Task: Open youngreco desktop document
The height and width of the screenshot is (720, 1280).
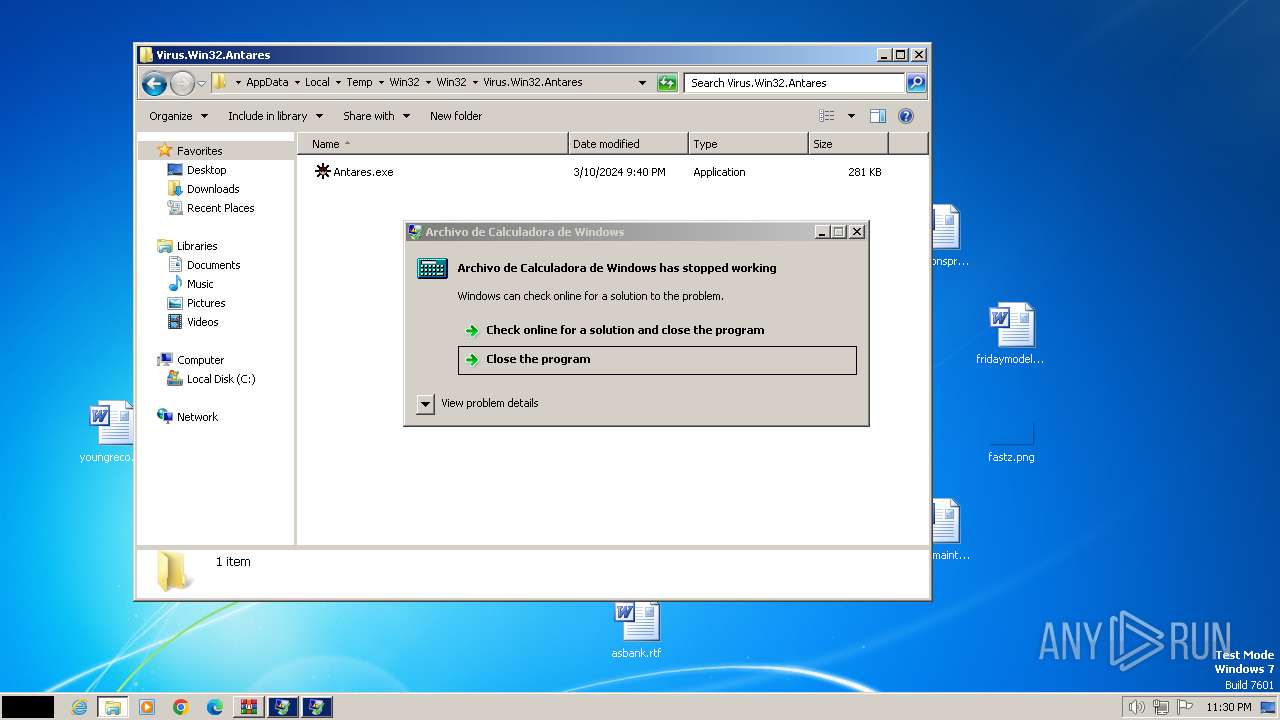Action: tap(106, 432)
